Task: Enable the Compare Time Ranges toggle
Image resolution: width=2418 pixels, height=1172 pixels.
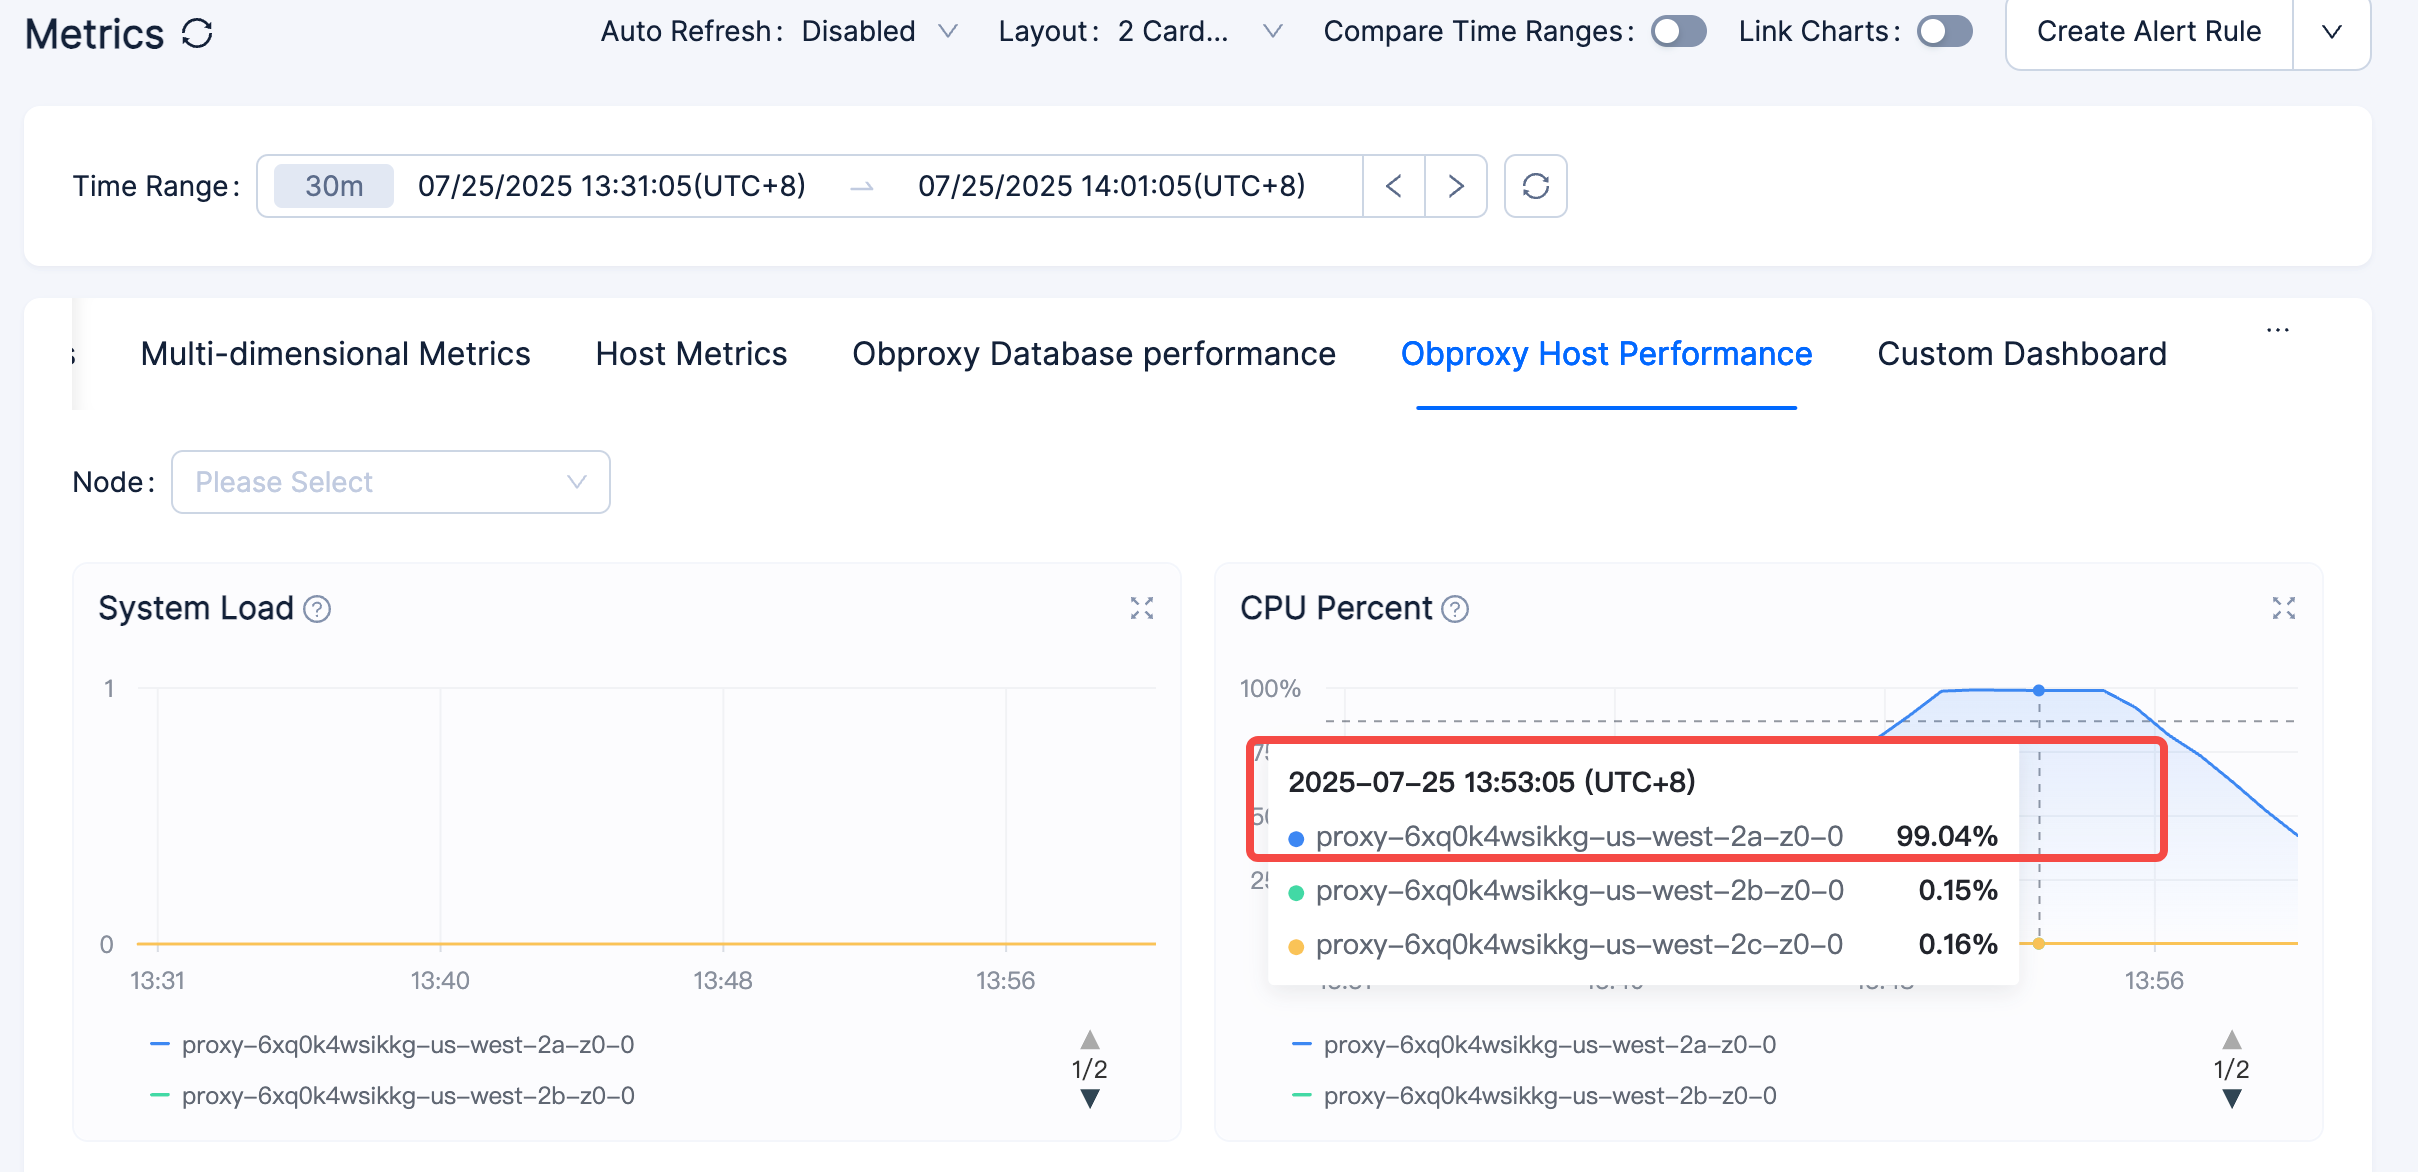Action: click(x=1678, y=31)
